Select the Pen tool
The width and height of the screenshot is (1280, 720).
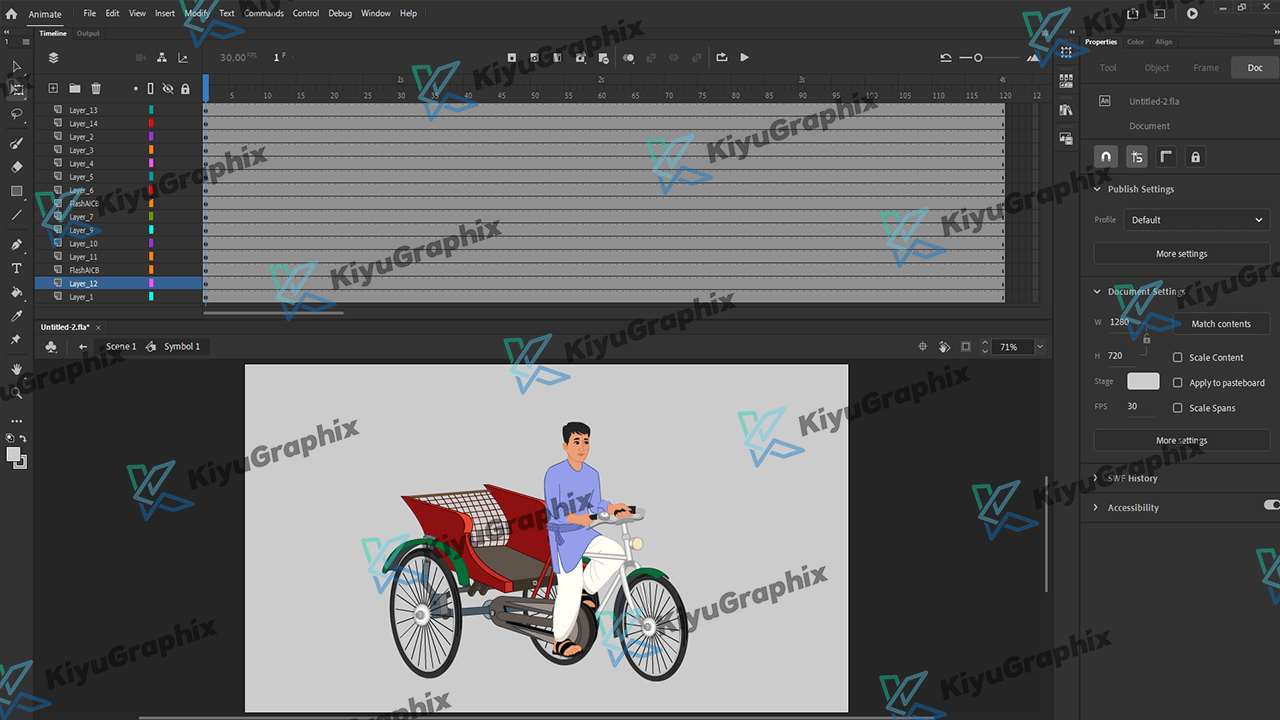[16, 244]
